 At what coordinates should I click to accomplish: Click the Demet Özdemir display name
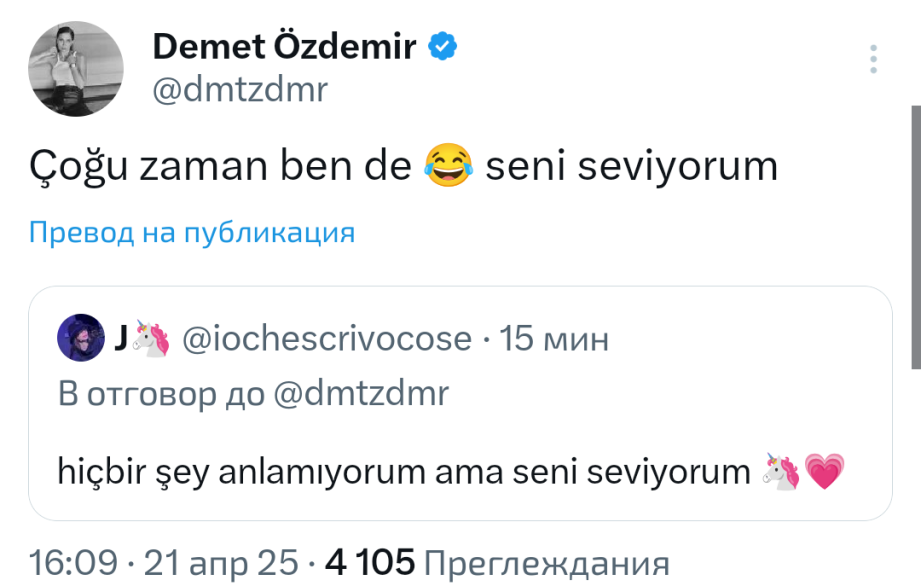284,46
